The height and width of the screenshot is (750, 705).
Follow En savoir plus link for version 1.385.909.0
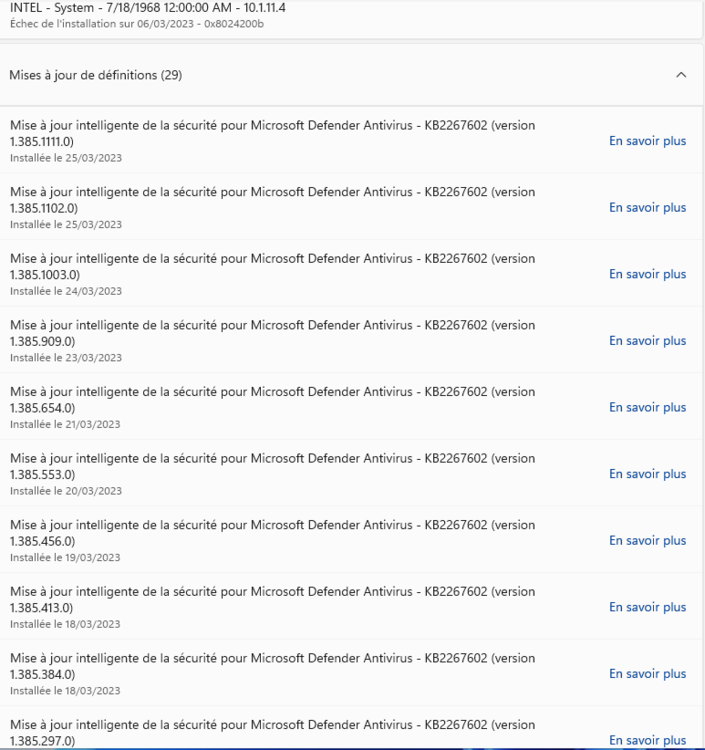(647, 341)
